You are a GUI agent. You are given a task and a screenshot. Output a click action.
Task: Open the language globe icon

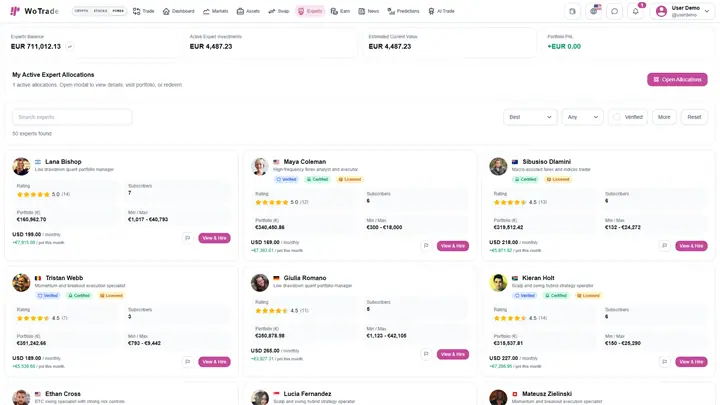coord(594,11)
